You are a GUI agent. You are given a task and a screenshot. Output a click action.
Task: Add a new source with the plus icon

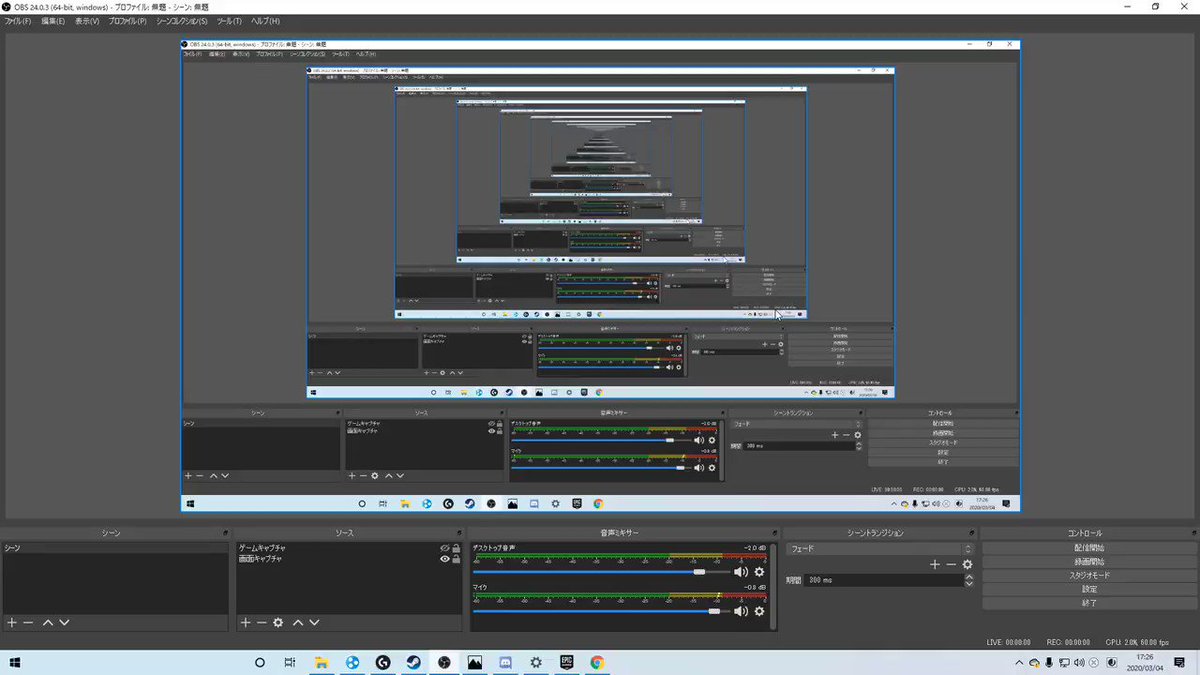tap(246, 622)
